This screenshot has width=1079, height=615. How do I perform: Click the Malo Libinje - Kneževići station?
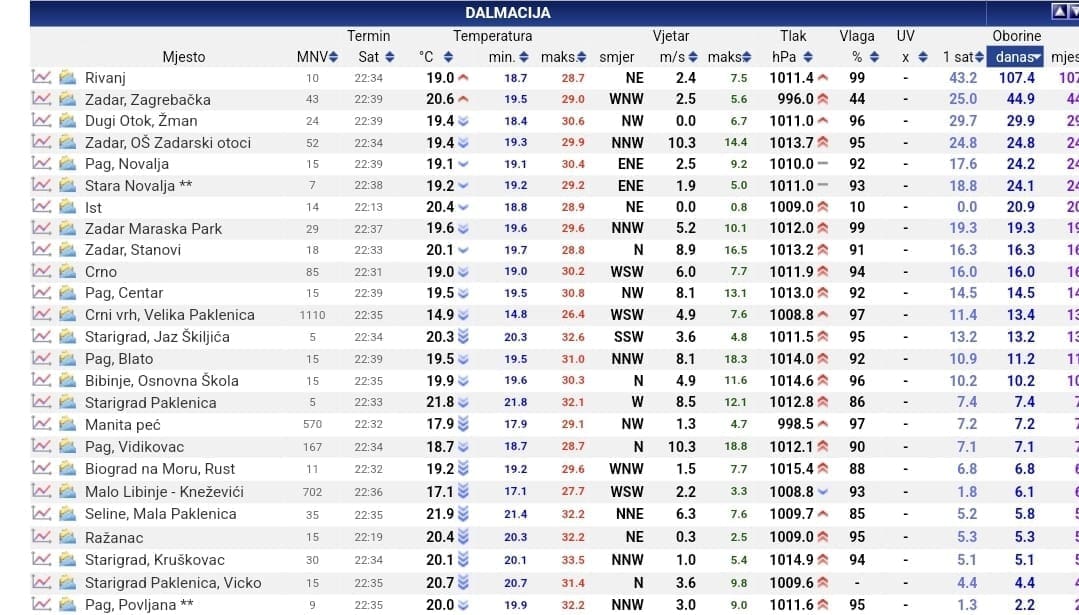point(164,491)
